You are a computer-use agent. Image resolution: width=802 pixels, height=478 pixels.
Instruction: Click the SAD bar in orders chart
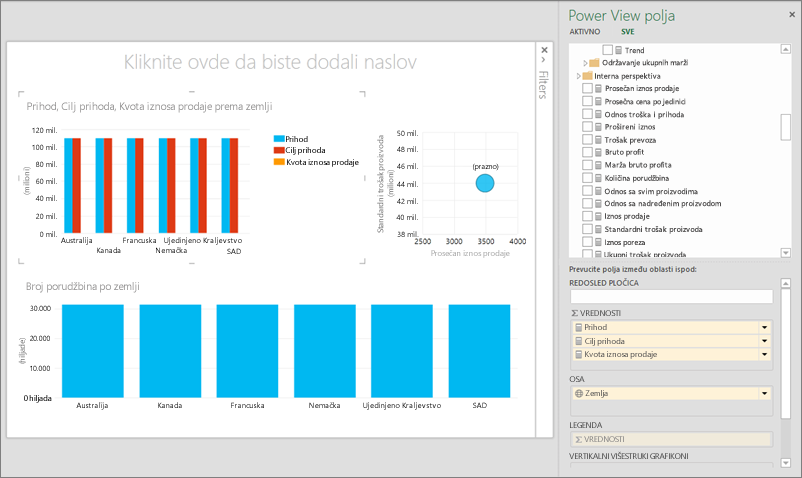479,351
